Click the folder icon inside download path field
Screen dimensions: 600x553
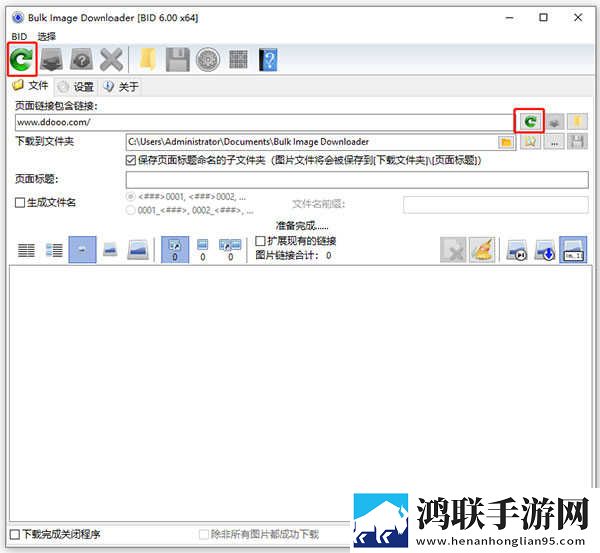point(506,142)
